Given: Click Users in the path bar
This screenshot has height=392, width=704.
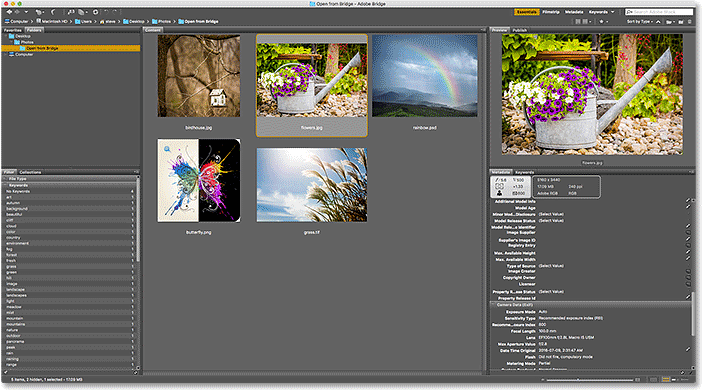Looking at the screenshot, I should coord(83,21).
